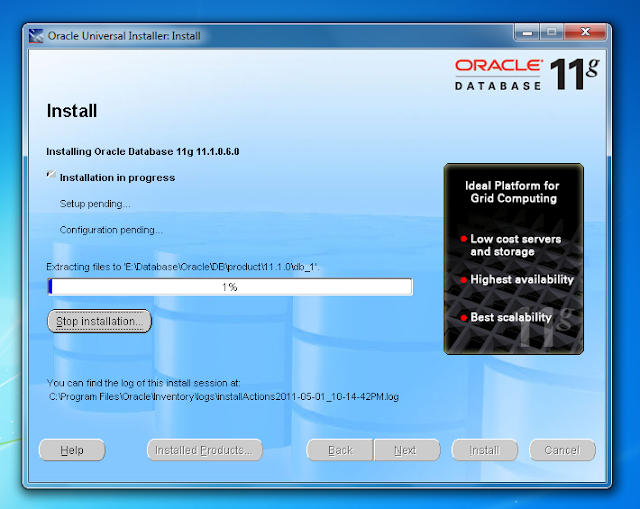
Task: Go Back to previous step
Action: (x=340, y=450)
